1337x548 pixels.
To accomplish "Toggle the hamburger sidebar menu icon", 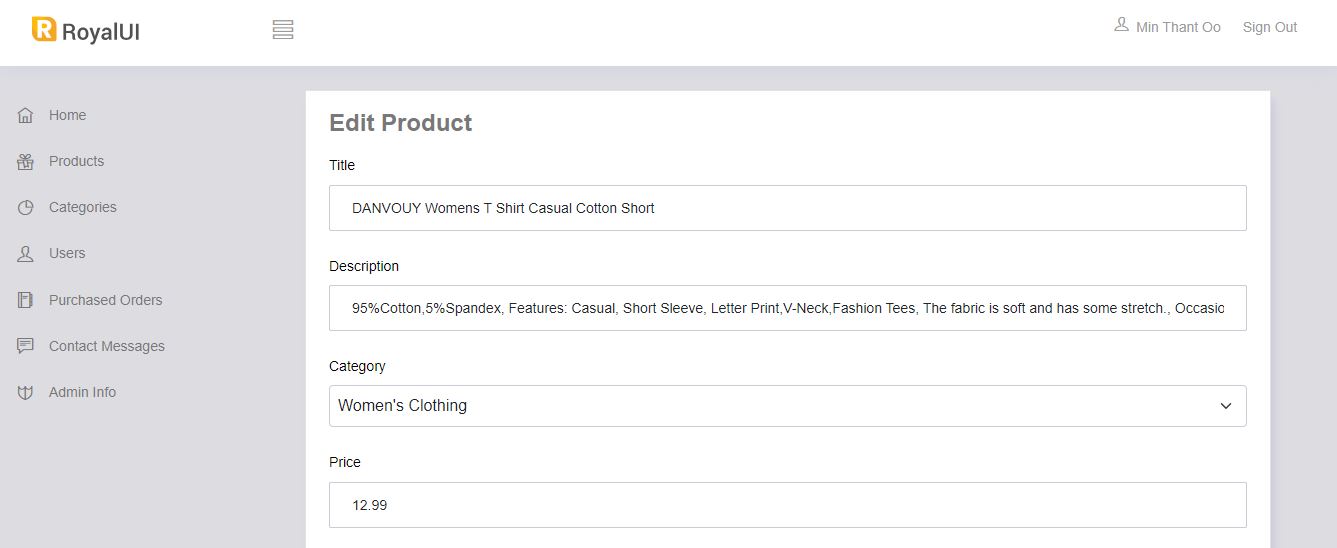I will [x=283, y=30].
